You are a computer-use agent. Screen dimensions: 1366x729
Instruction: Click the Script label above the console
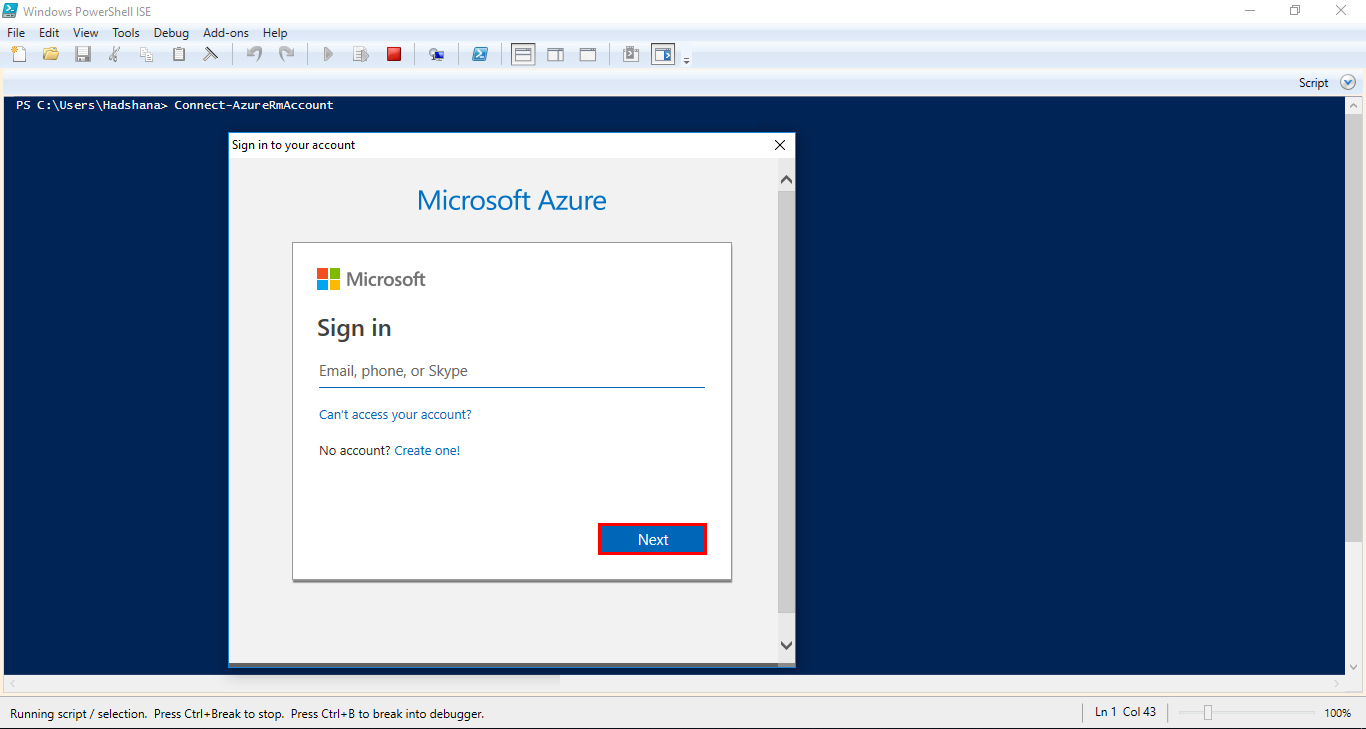tap(1313, 83)
